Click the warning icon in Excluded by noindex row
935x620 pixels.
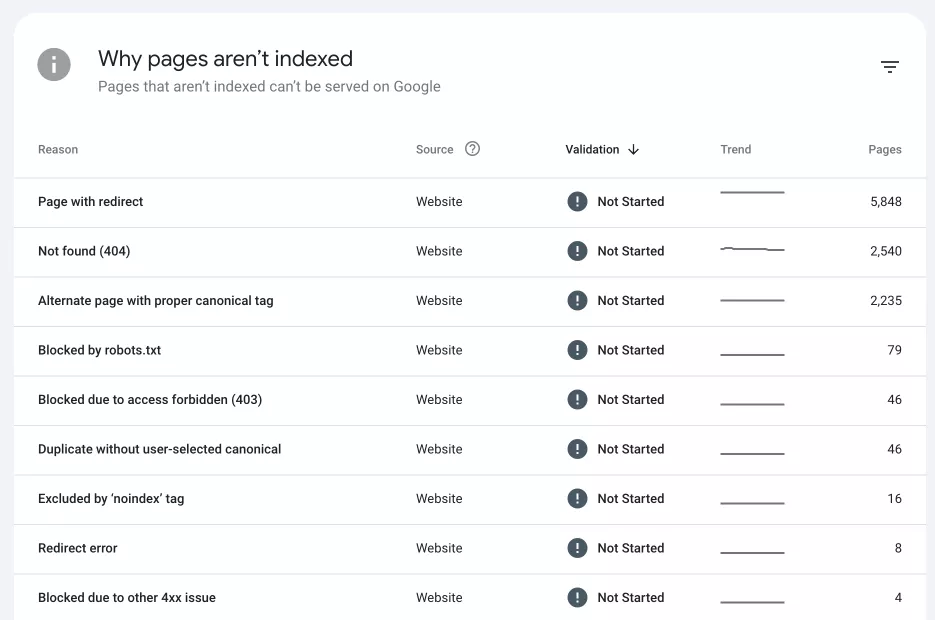(577, 498)
